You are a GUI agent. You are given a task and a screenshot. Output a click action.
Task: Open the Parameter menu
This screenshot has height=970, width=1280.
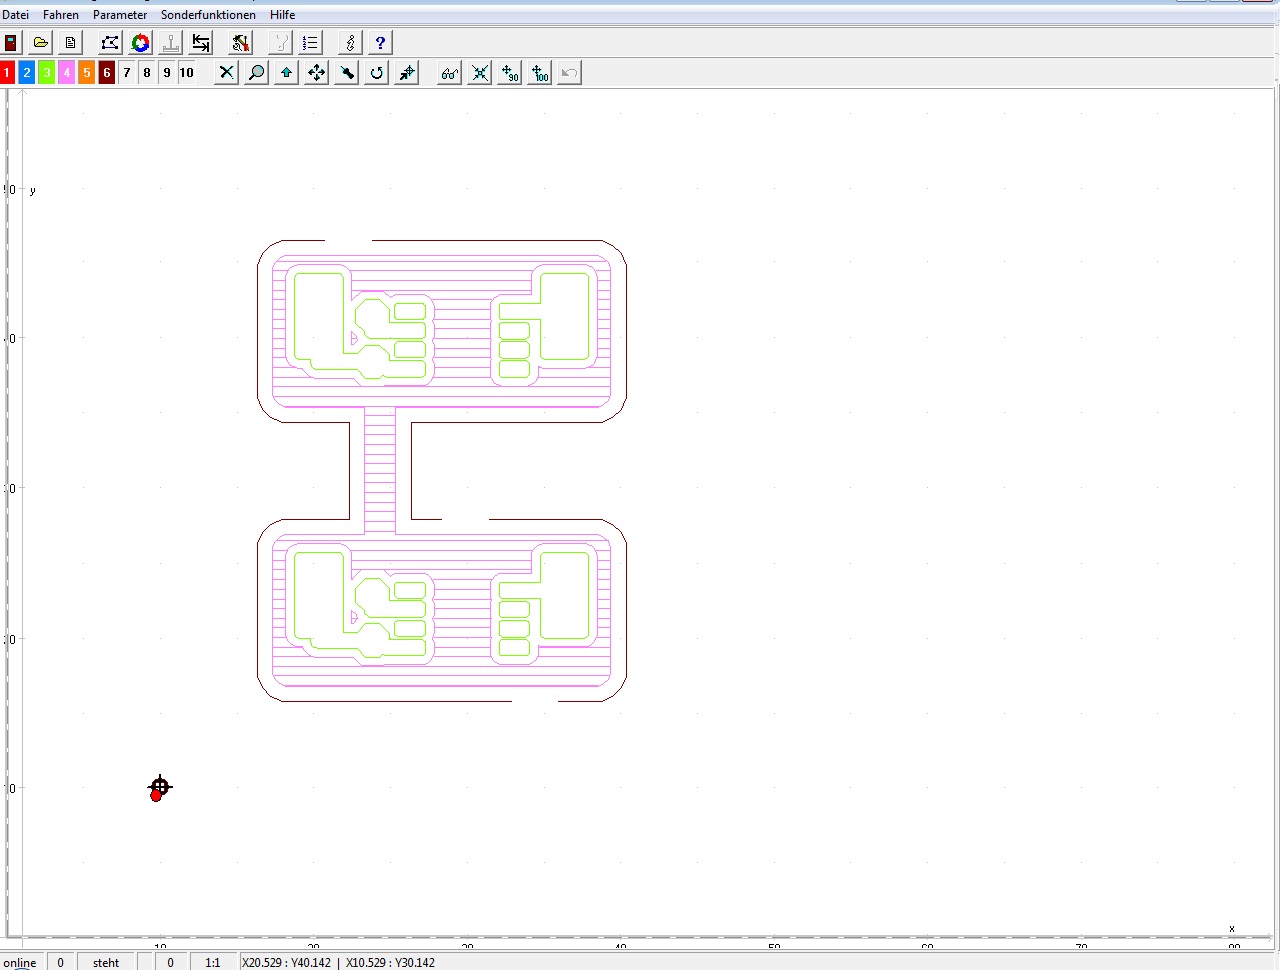120,15
